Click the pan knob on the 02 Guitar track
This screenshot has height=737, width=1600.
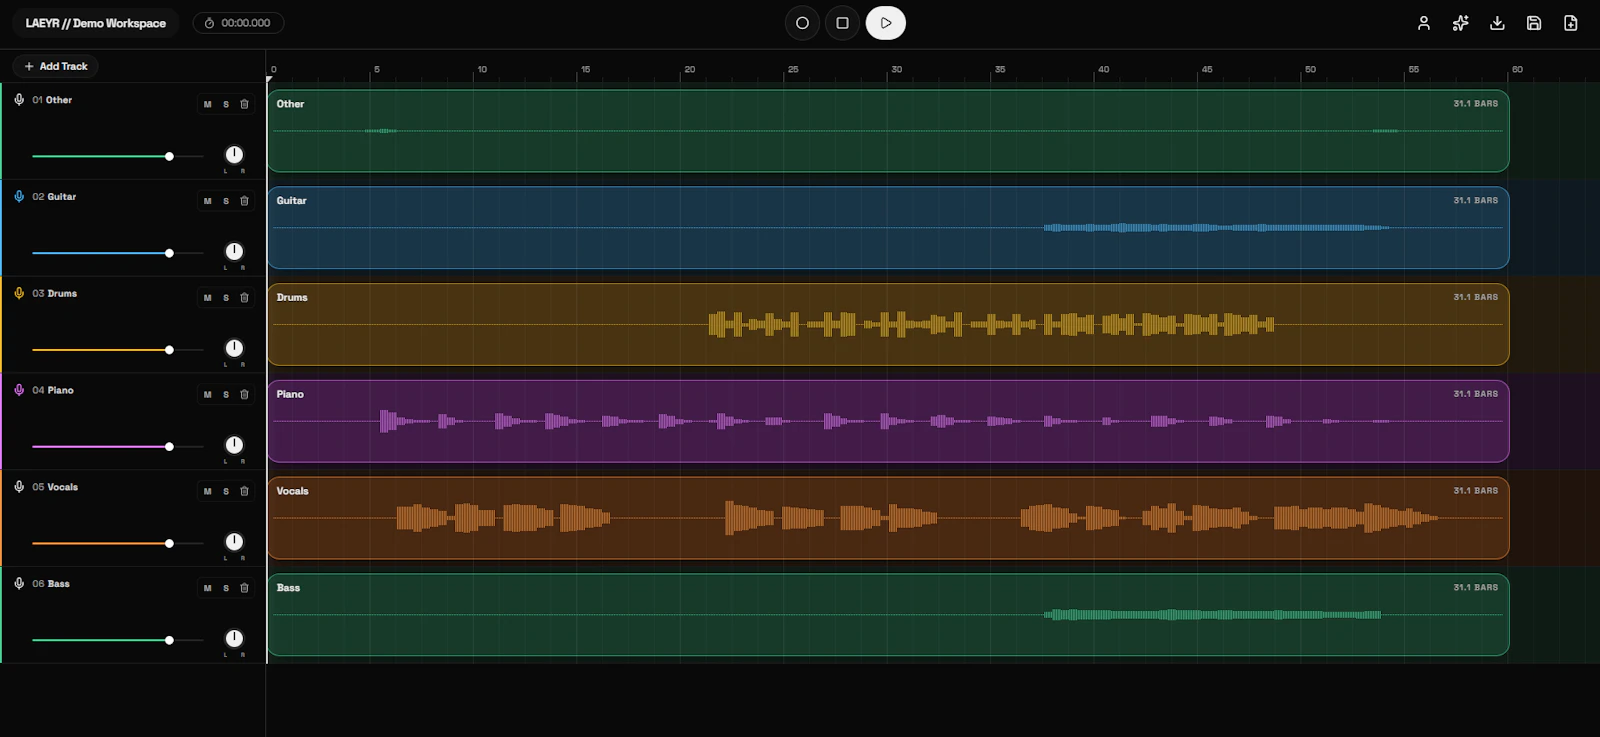[234, 251]
